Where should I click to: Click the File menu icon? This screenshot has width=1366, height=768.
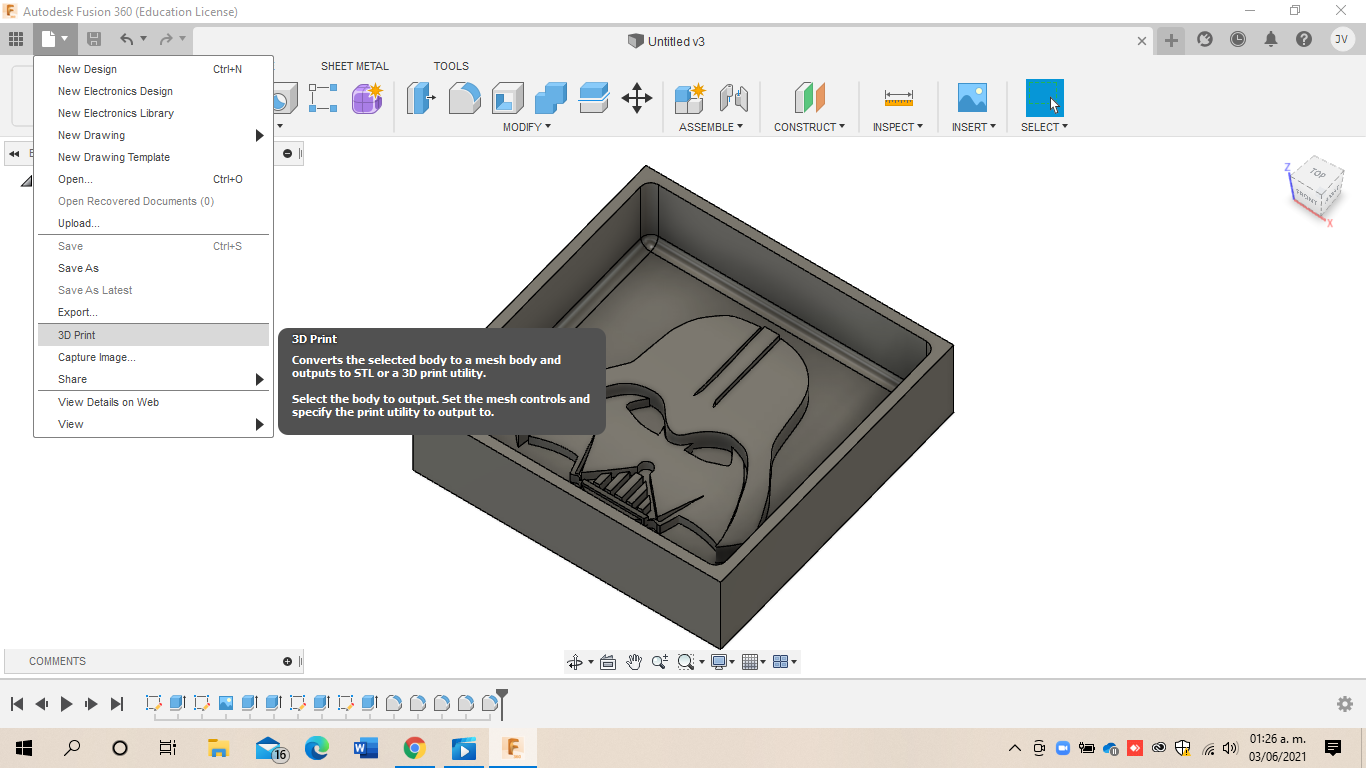click(54, 39)
